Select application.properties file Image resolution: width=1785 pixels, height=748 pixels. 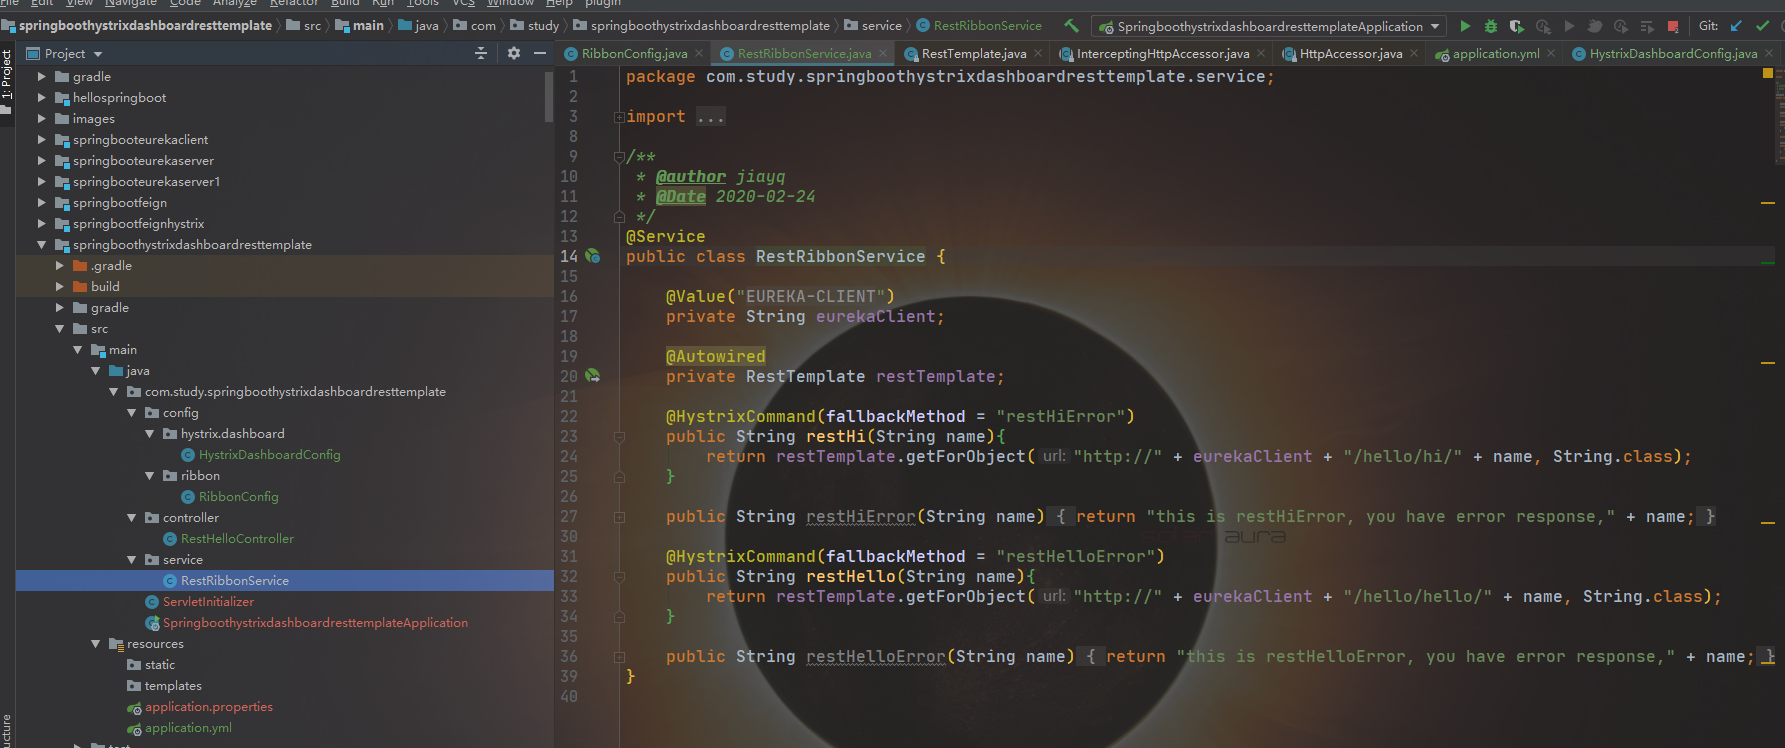[x=208, y=706]
